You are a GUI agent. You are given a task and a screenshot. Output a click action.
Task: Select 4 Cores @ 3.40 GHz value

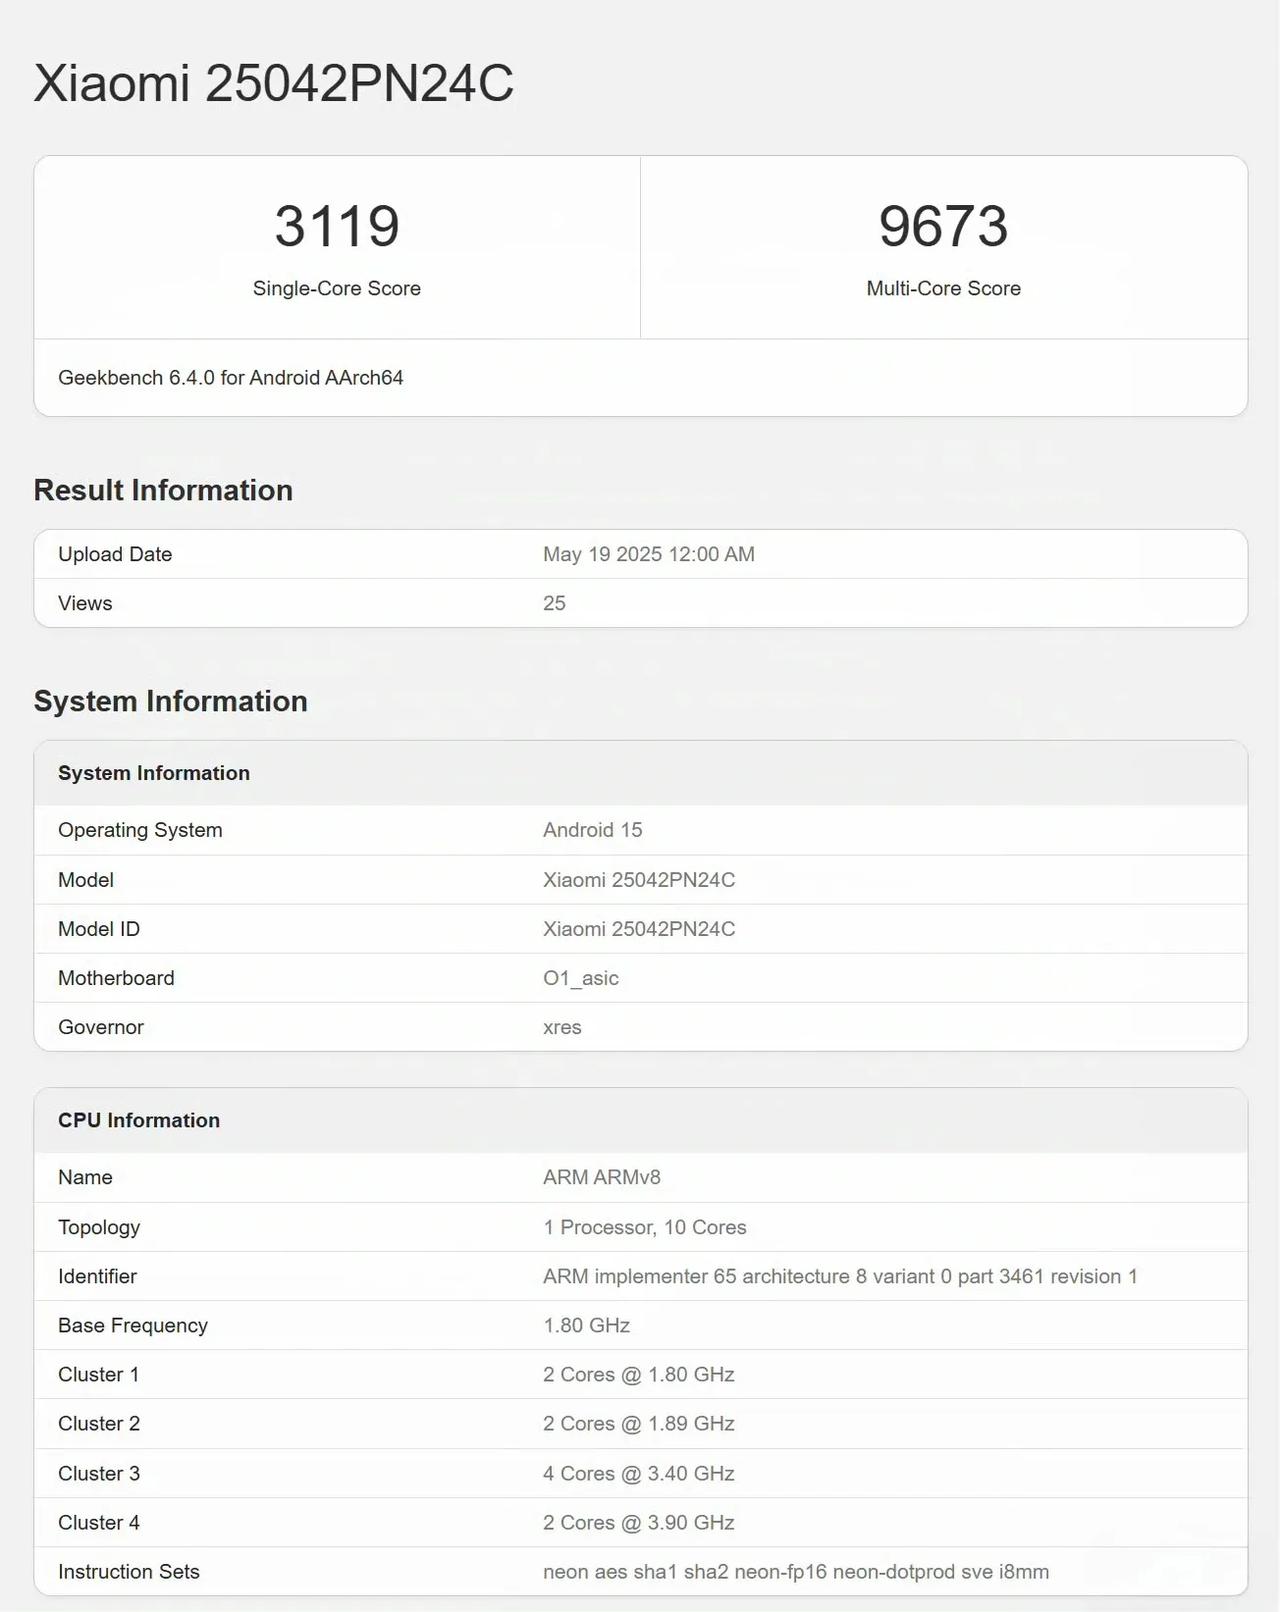pyautogui.click(x=639, y=1473)
